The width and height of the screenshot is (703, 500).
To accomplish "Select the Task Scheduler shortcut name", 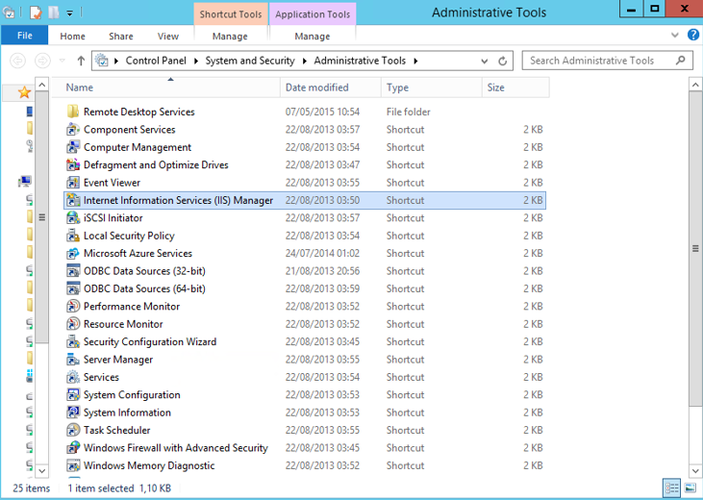I will (x=117, y=430).
